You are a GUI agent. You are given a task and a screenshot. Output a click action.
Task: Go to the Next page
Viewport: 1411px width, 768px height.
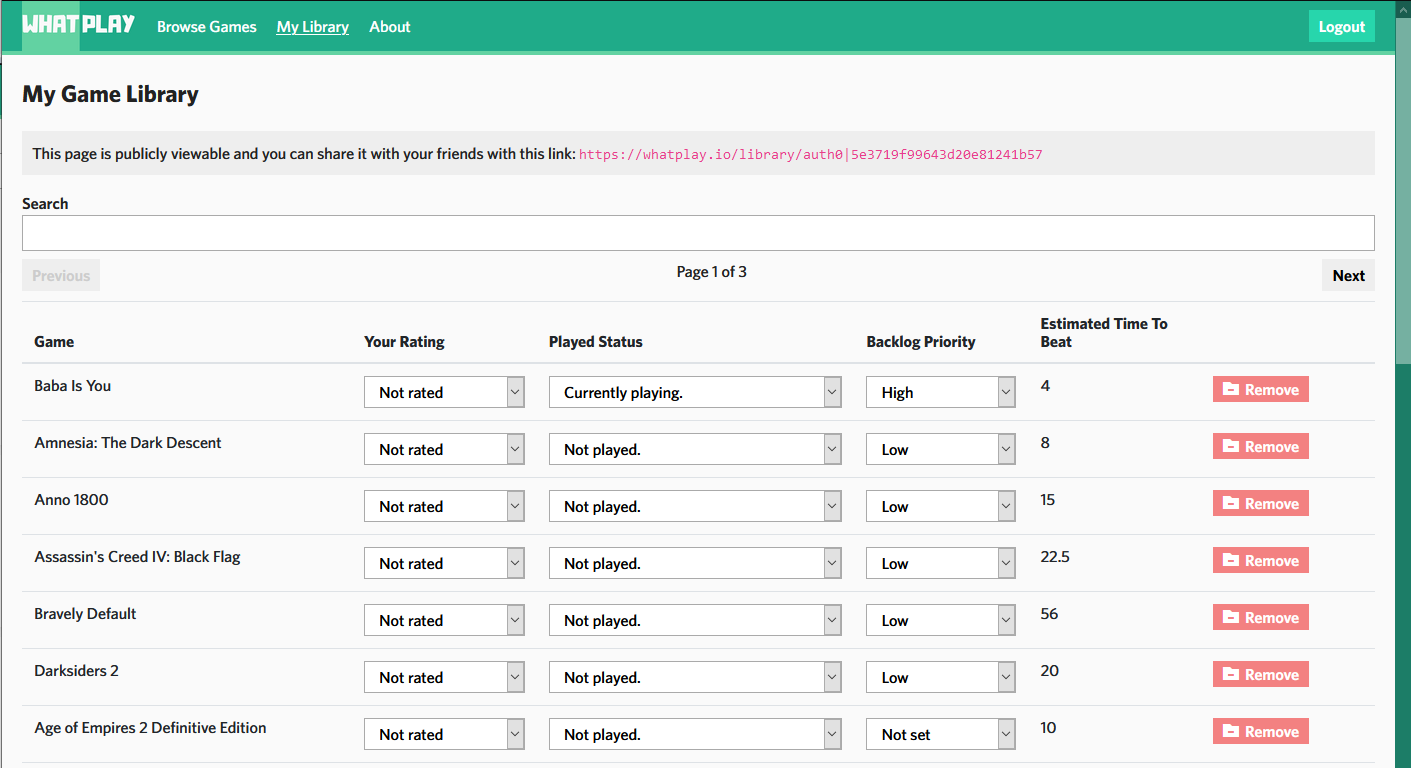click(x=1348, y=276)
